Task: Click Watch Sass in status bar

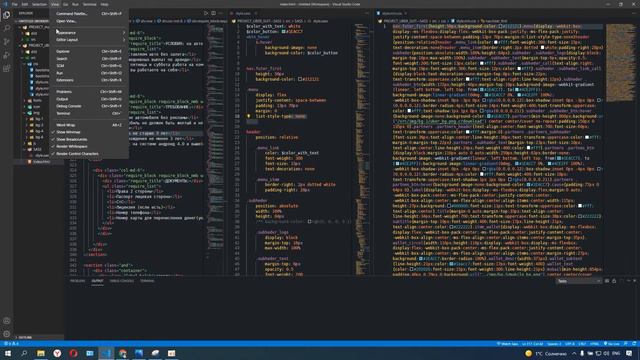Action: click(x=508, y=344)
